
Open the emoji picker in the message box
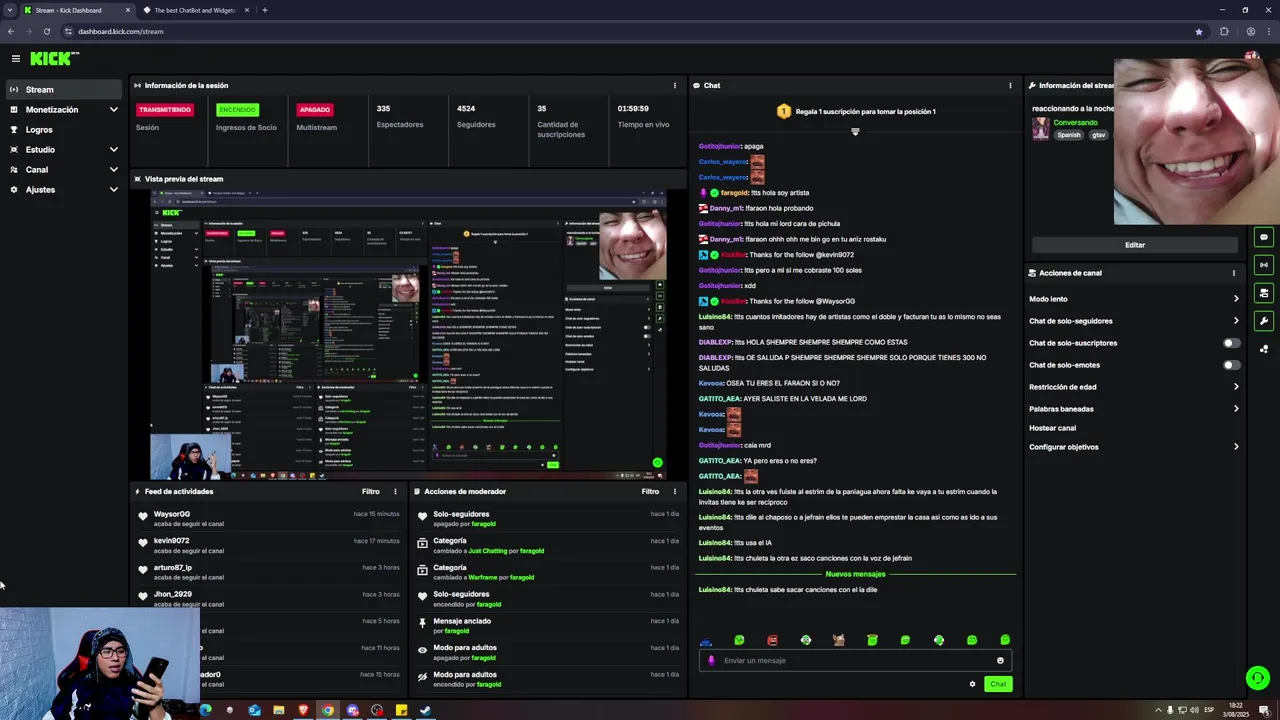(1000, 660)
